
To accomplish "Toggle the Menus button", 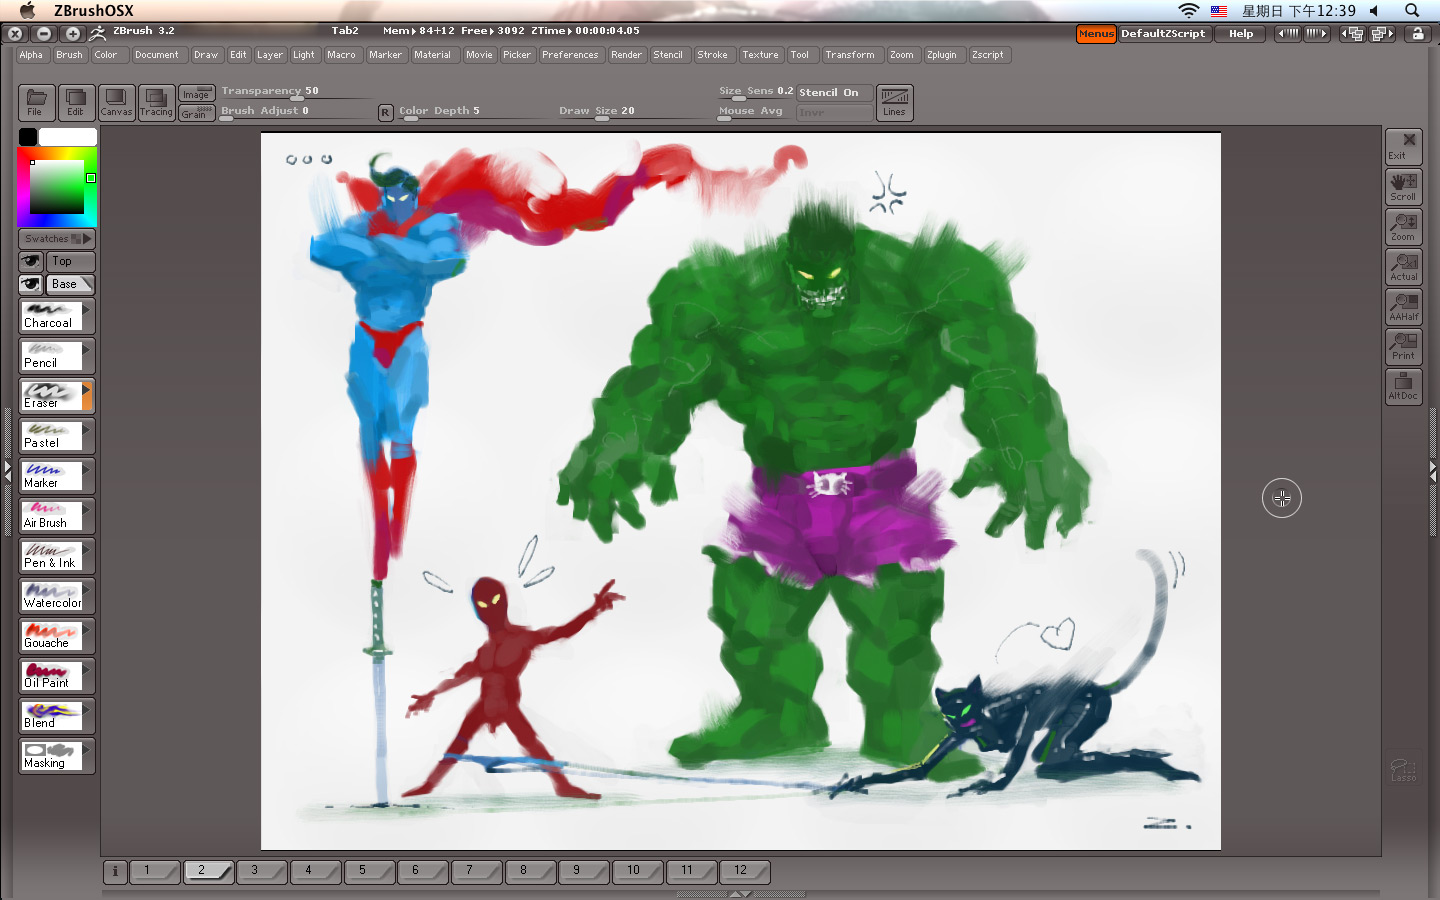I will 1096,34.
